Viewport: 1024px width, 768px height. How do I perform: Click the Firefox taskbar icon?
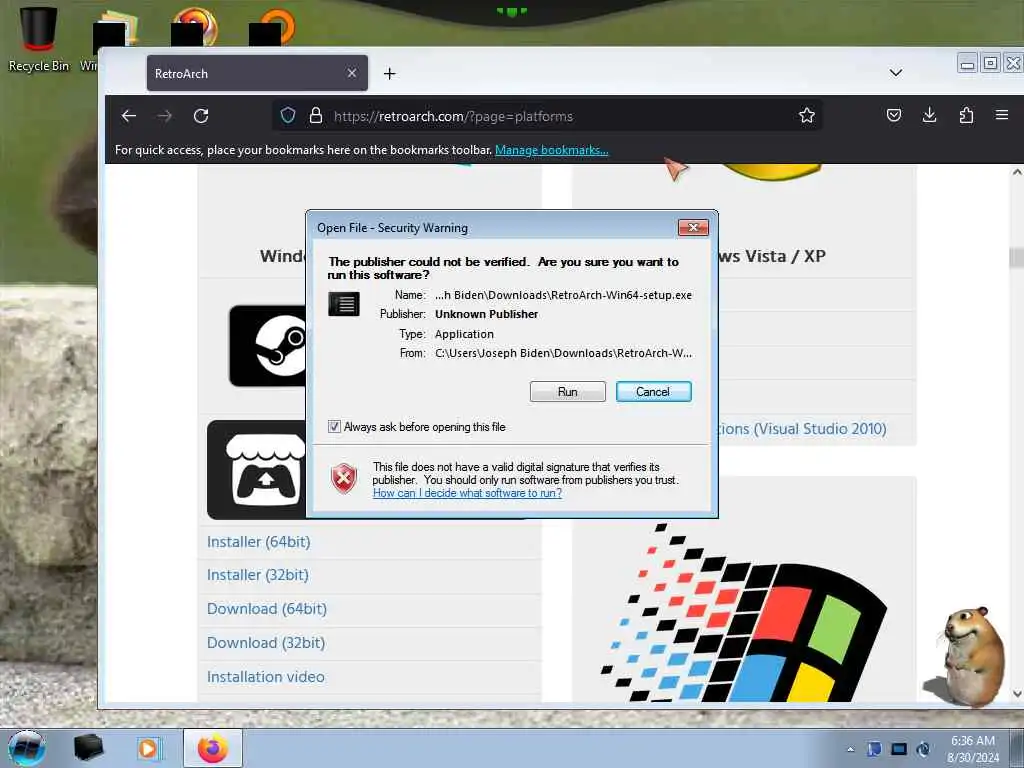[212, 748]
